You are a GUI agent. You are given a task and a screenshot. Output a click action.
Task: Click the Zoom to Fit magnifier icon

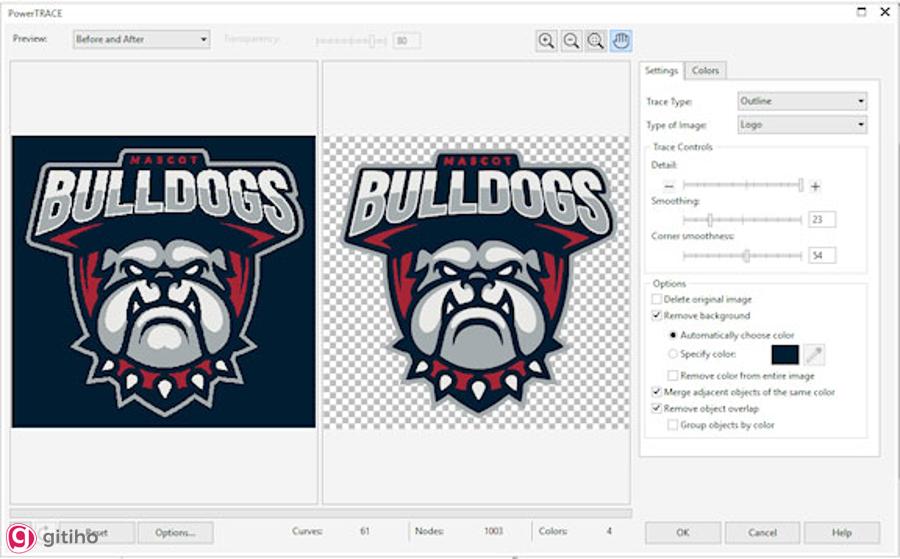tap(596, 41)
